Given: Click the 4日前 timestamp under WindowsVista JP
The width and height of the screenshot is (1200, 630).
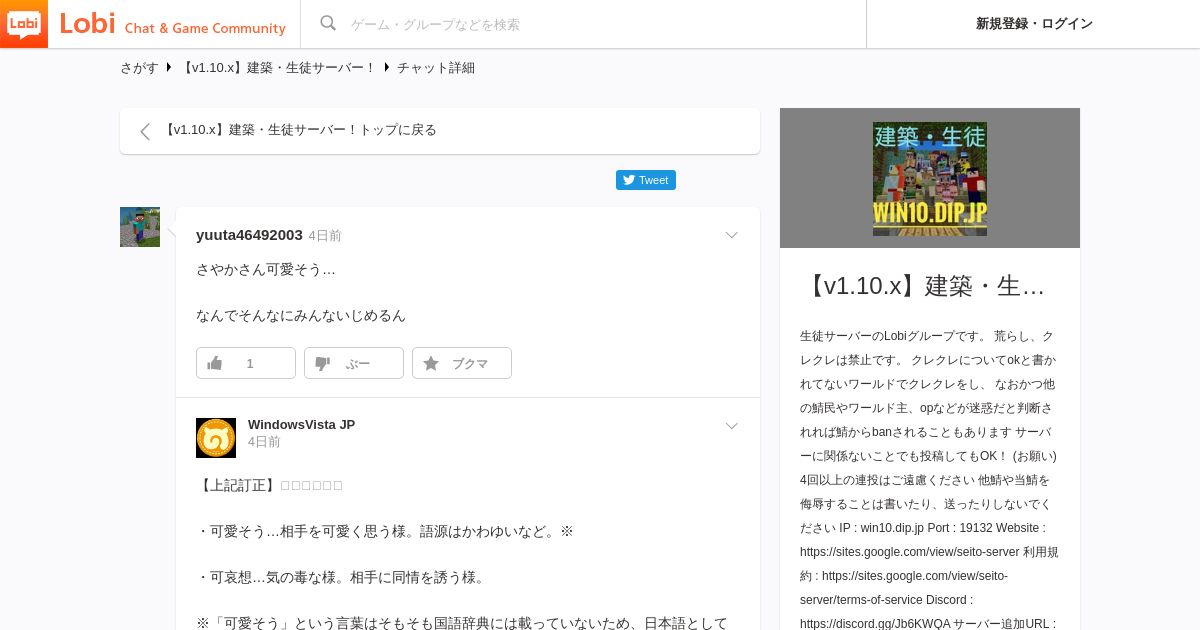Looking at the screenshot, I should [x=264, y=442].
